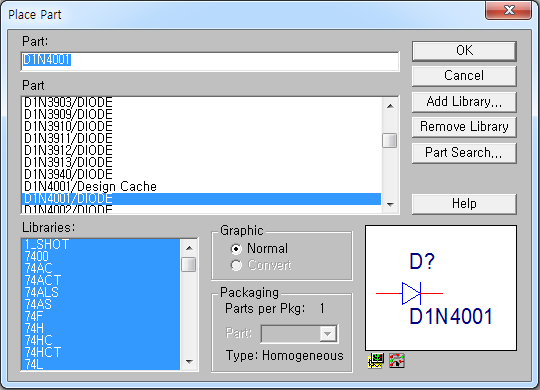Select D1N3912/DIODE in part list
Viewport: 540px width, 390px height.
(x=202, y=151)
